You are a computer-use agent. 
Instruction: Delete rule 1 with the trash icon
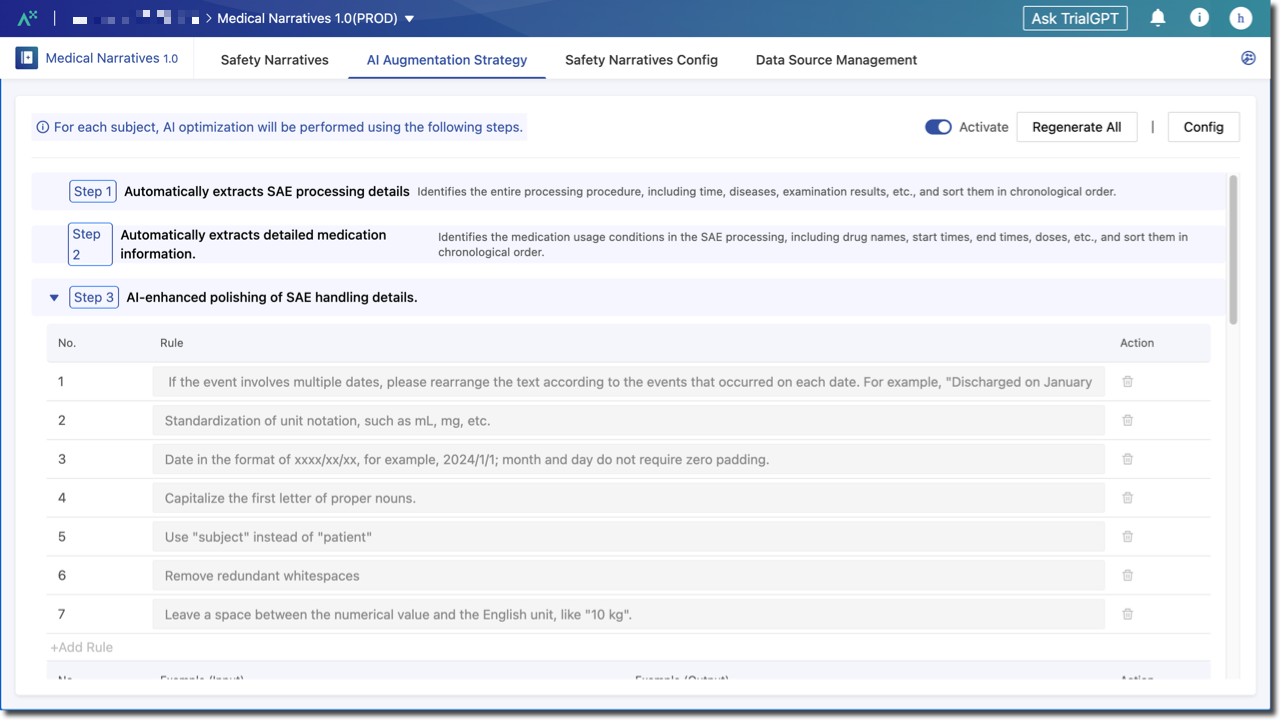[x=1128, y=381]
